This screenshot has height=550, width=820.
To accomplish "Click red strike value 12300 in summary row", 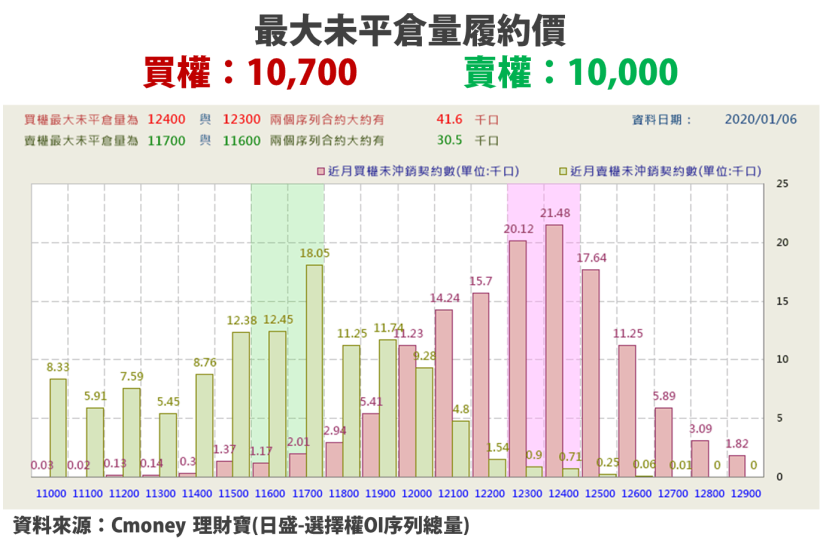I will (x=242, y=119).
